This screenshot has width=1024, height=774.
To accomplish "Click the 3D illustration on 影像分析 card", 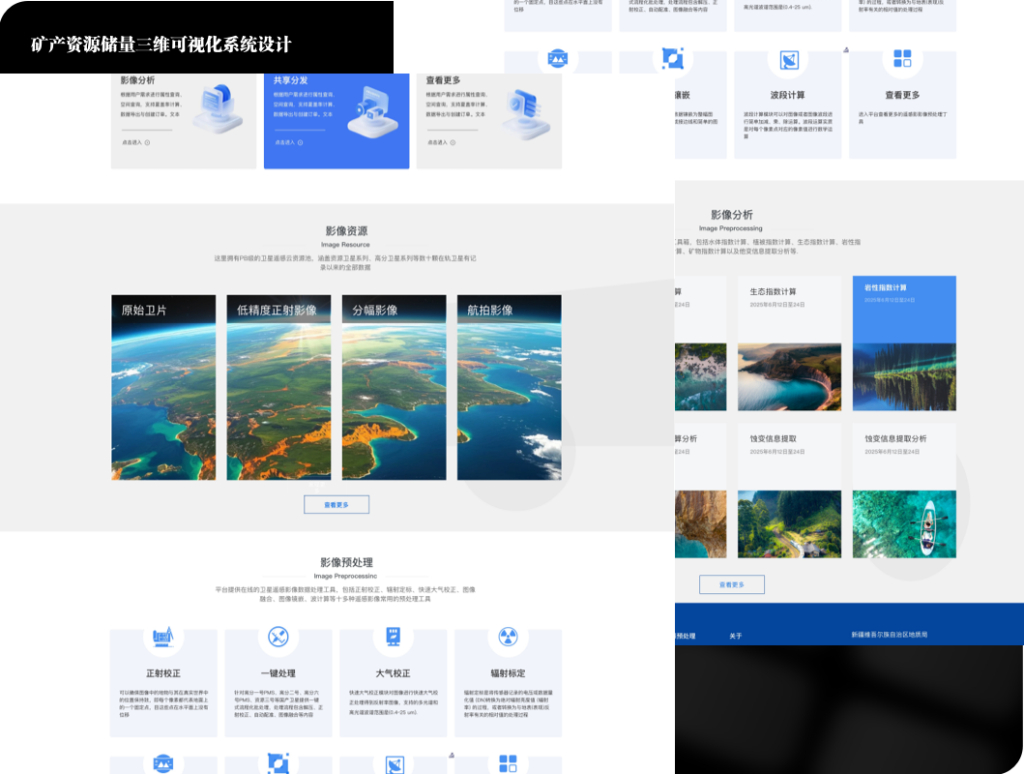I will (x=217, y=108).
